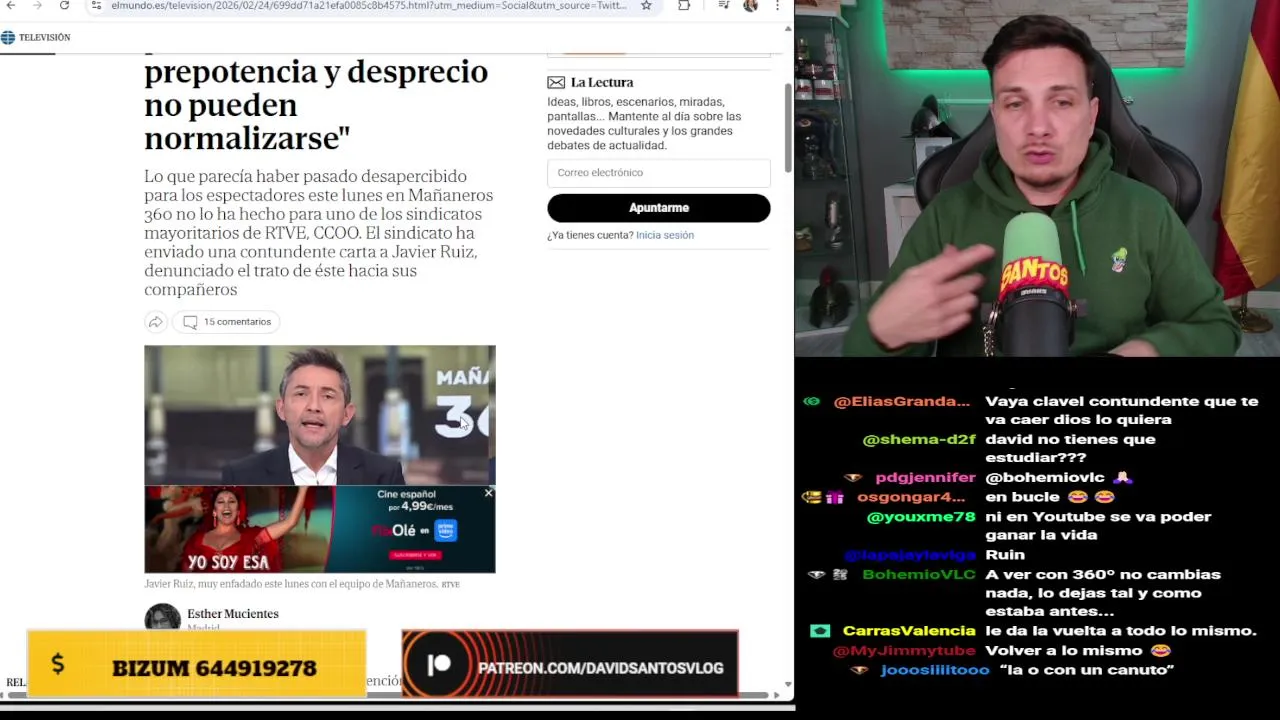Screen dimensions: 1280x720
Task: Open the Televisión section link
Action: point(44,38)
